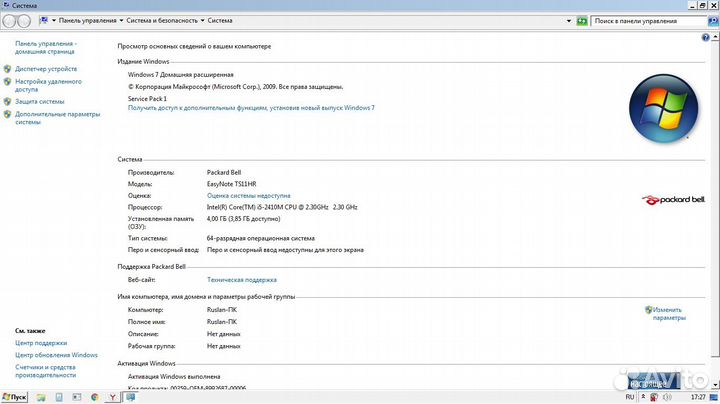This screenshot has height=404, width=720.
Task: Select 'Ruslan-ПК' in the 'Полное имя' row
Action: click(x=222, y=322)
